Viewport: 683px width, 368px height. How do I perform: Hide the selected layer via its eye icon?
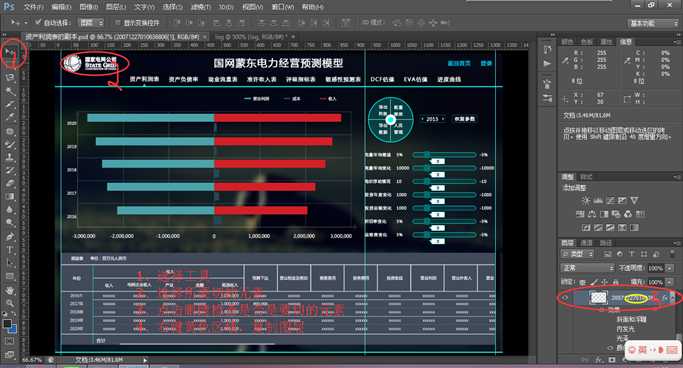click(565, 297)
